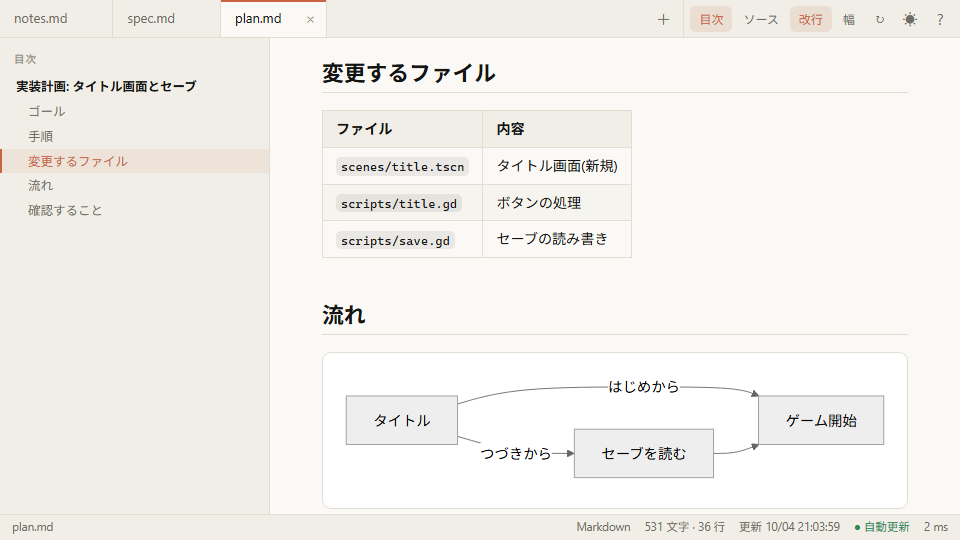Select 変更するファイル in the outline
The image size is (960, 540).
pyautogui.click(x=135, y=161)
